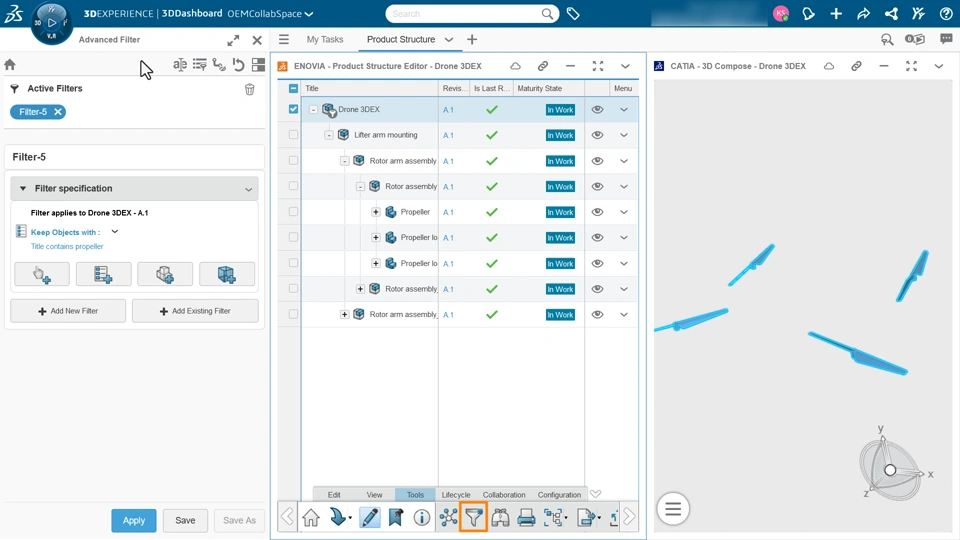Click the binoculars find icon
This screenshot has width=960, height=540.
(500, 517)
